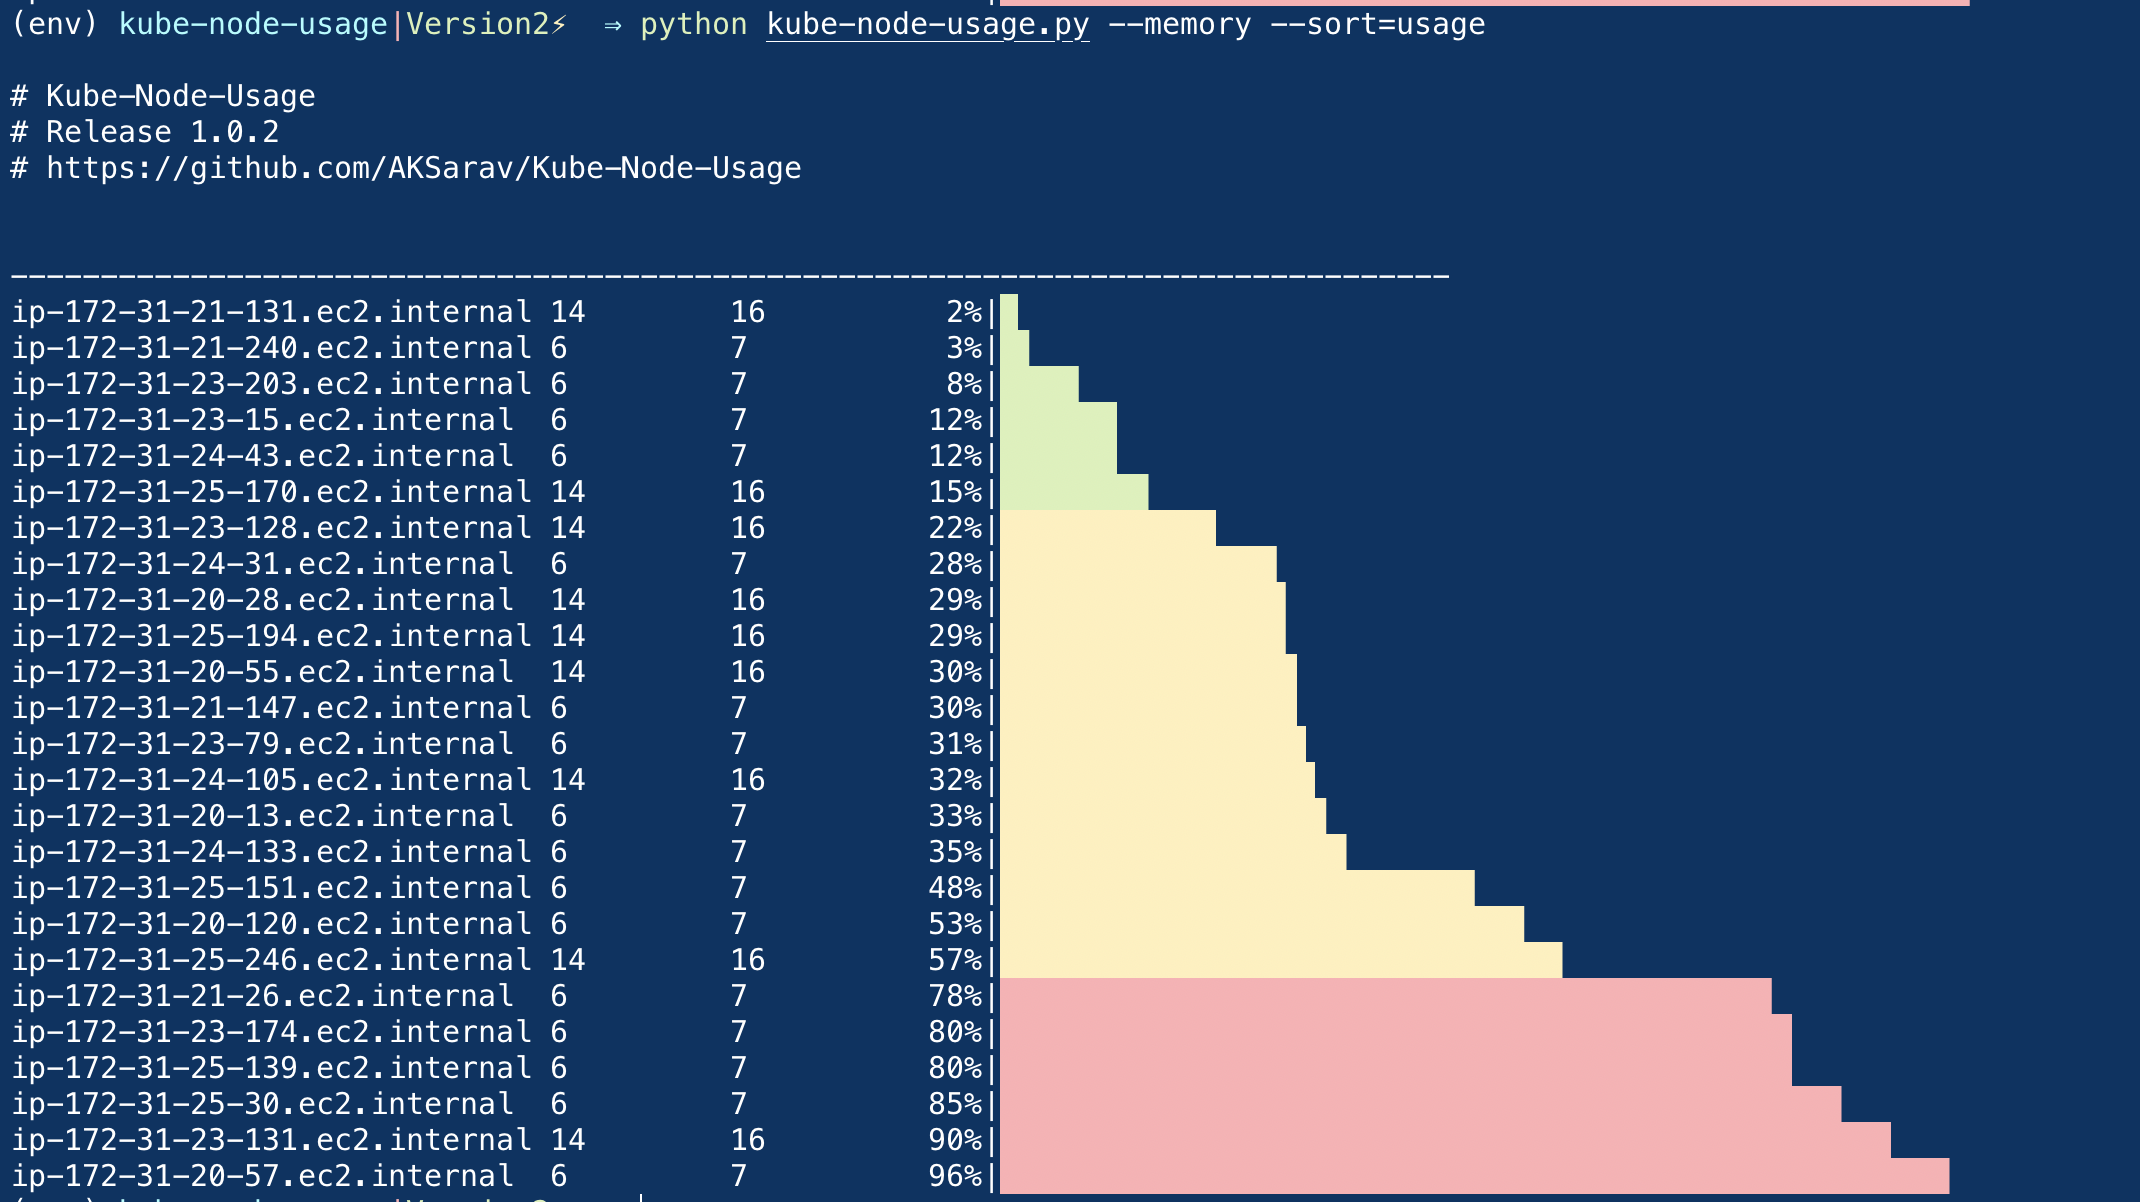Click the 48% usage percentage value
The image size is (2140, 1202).
point(955,888)
